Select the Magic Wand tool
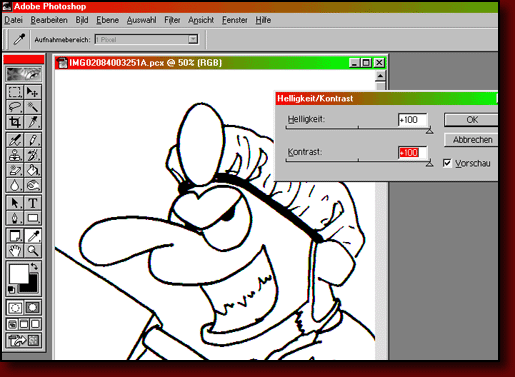 [33, 107]
